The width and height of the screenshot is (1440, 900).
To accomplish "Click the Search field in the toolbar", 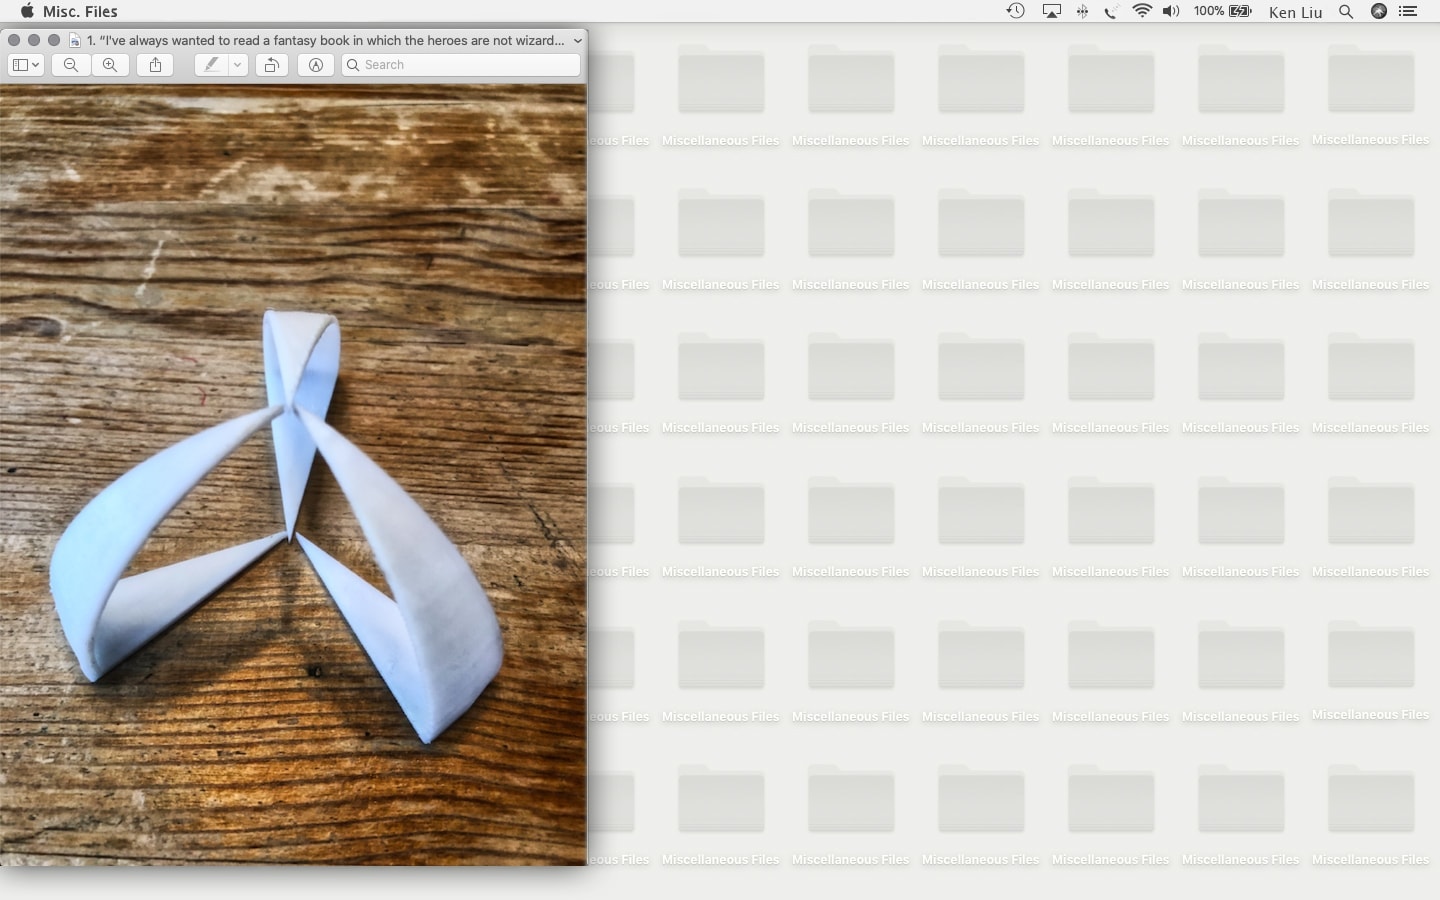I will 461,65.
